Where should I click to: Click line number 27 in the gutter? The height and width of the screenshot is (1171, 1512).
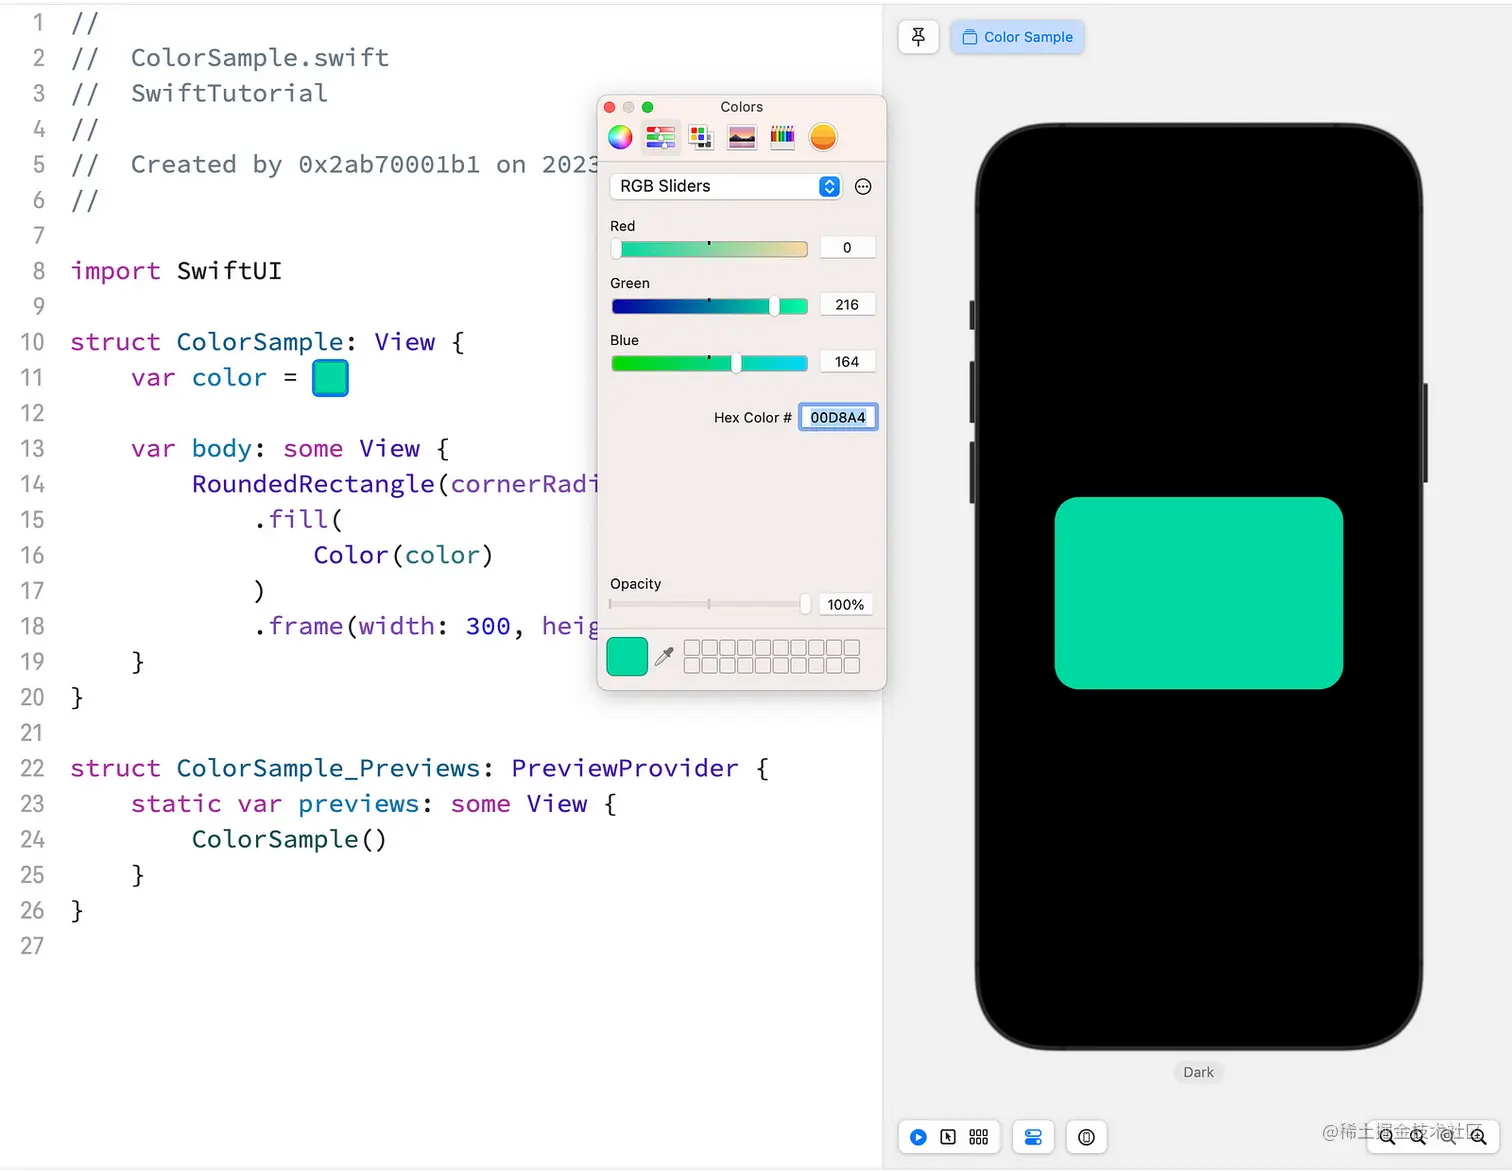pyautogui.click(x=32, y=946)
